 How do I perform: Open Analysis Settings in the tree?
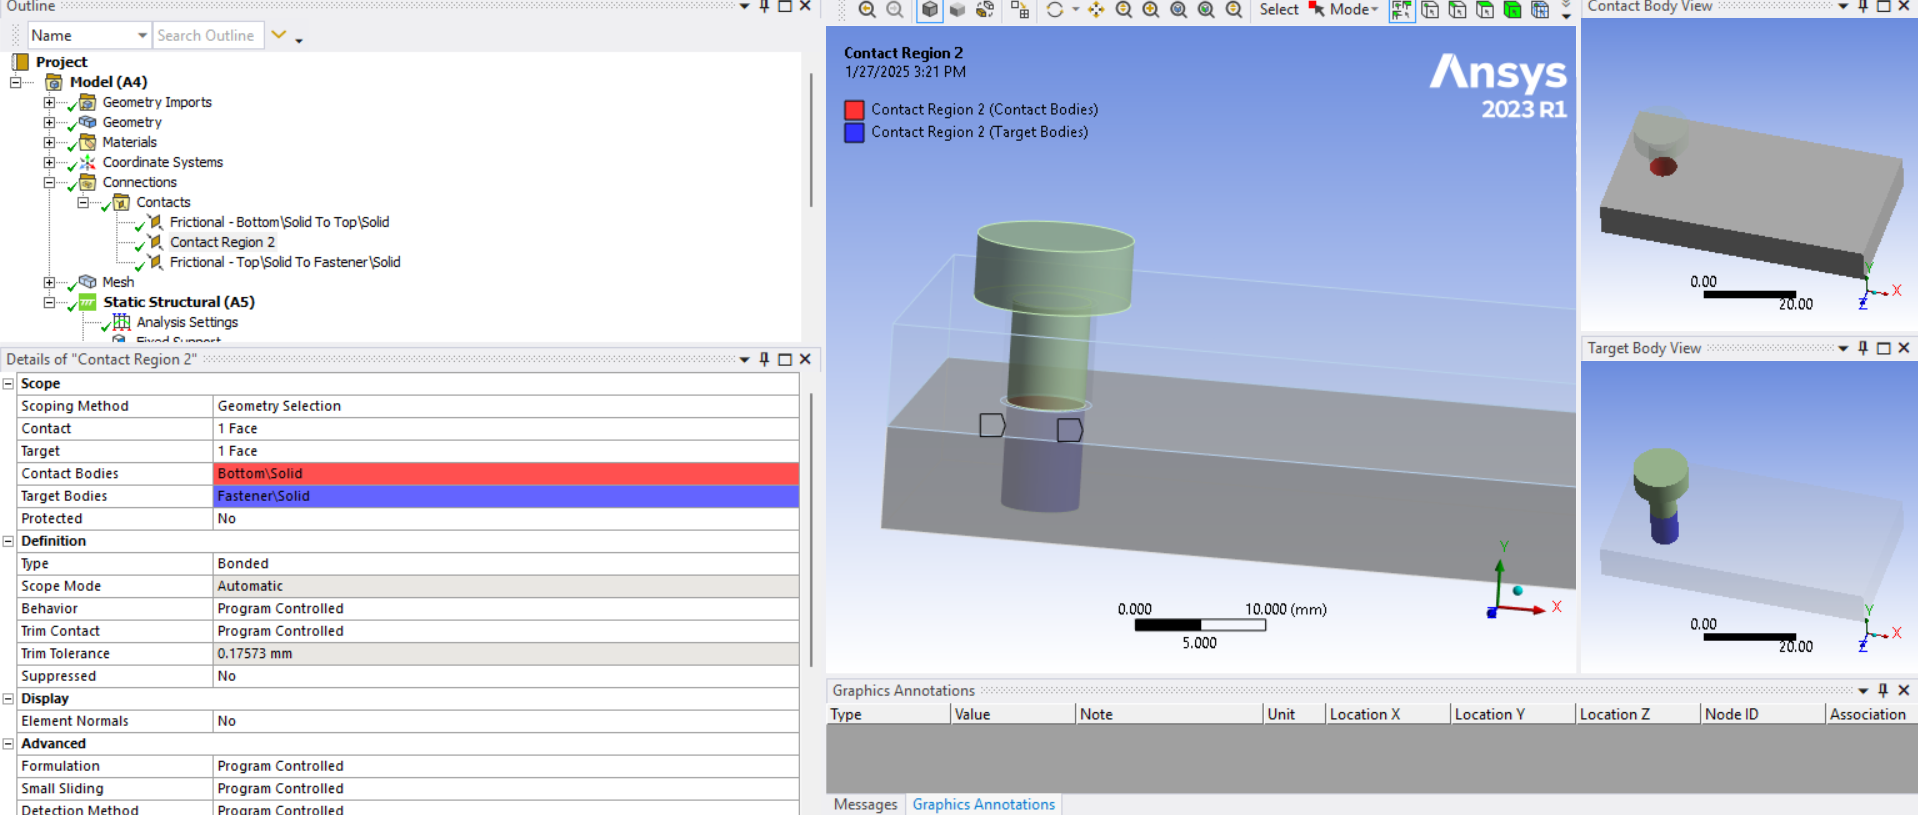(x=187, y=322)
